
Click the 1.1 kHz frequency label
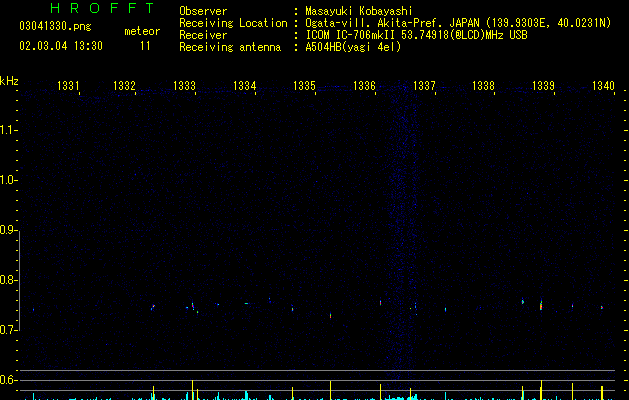click(x=8, y=130)
